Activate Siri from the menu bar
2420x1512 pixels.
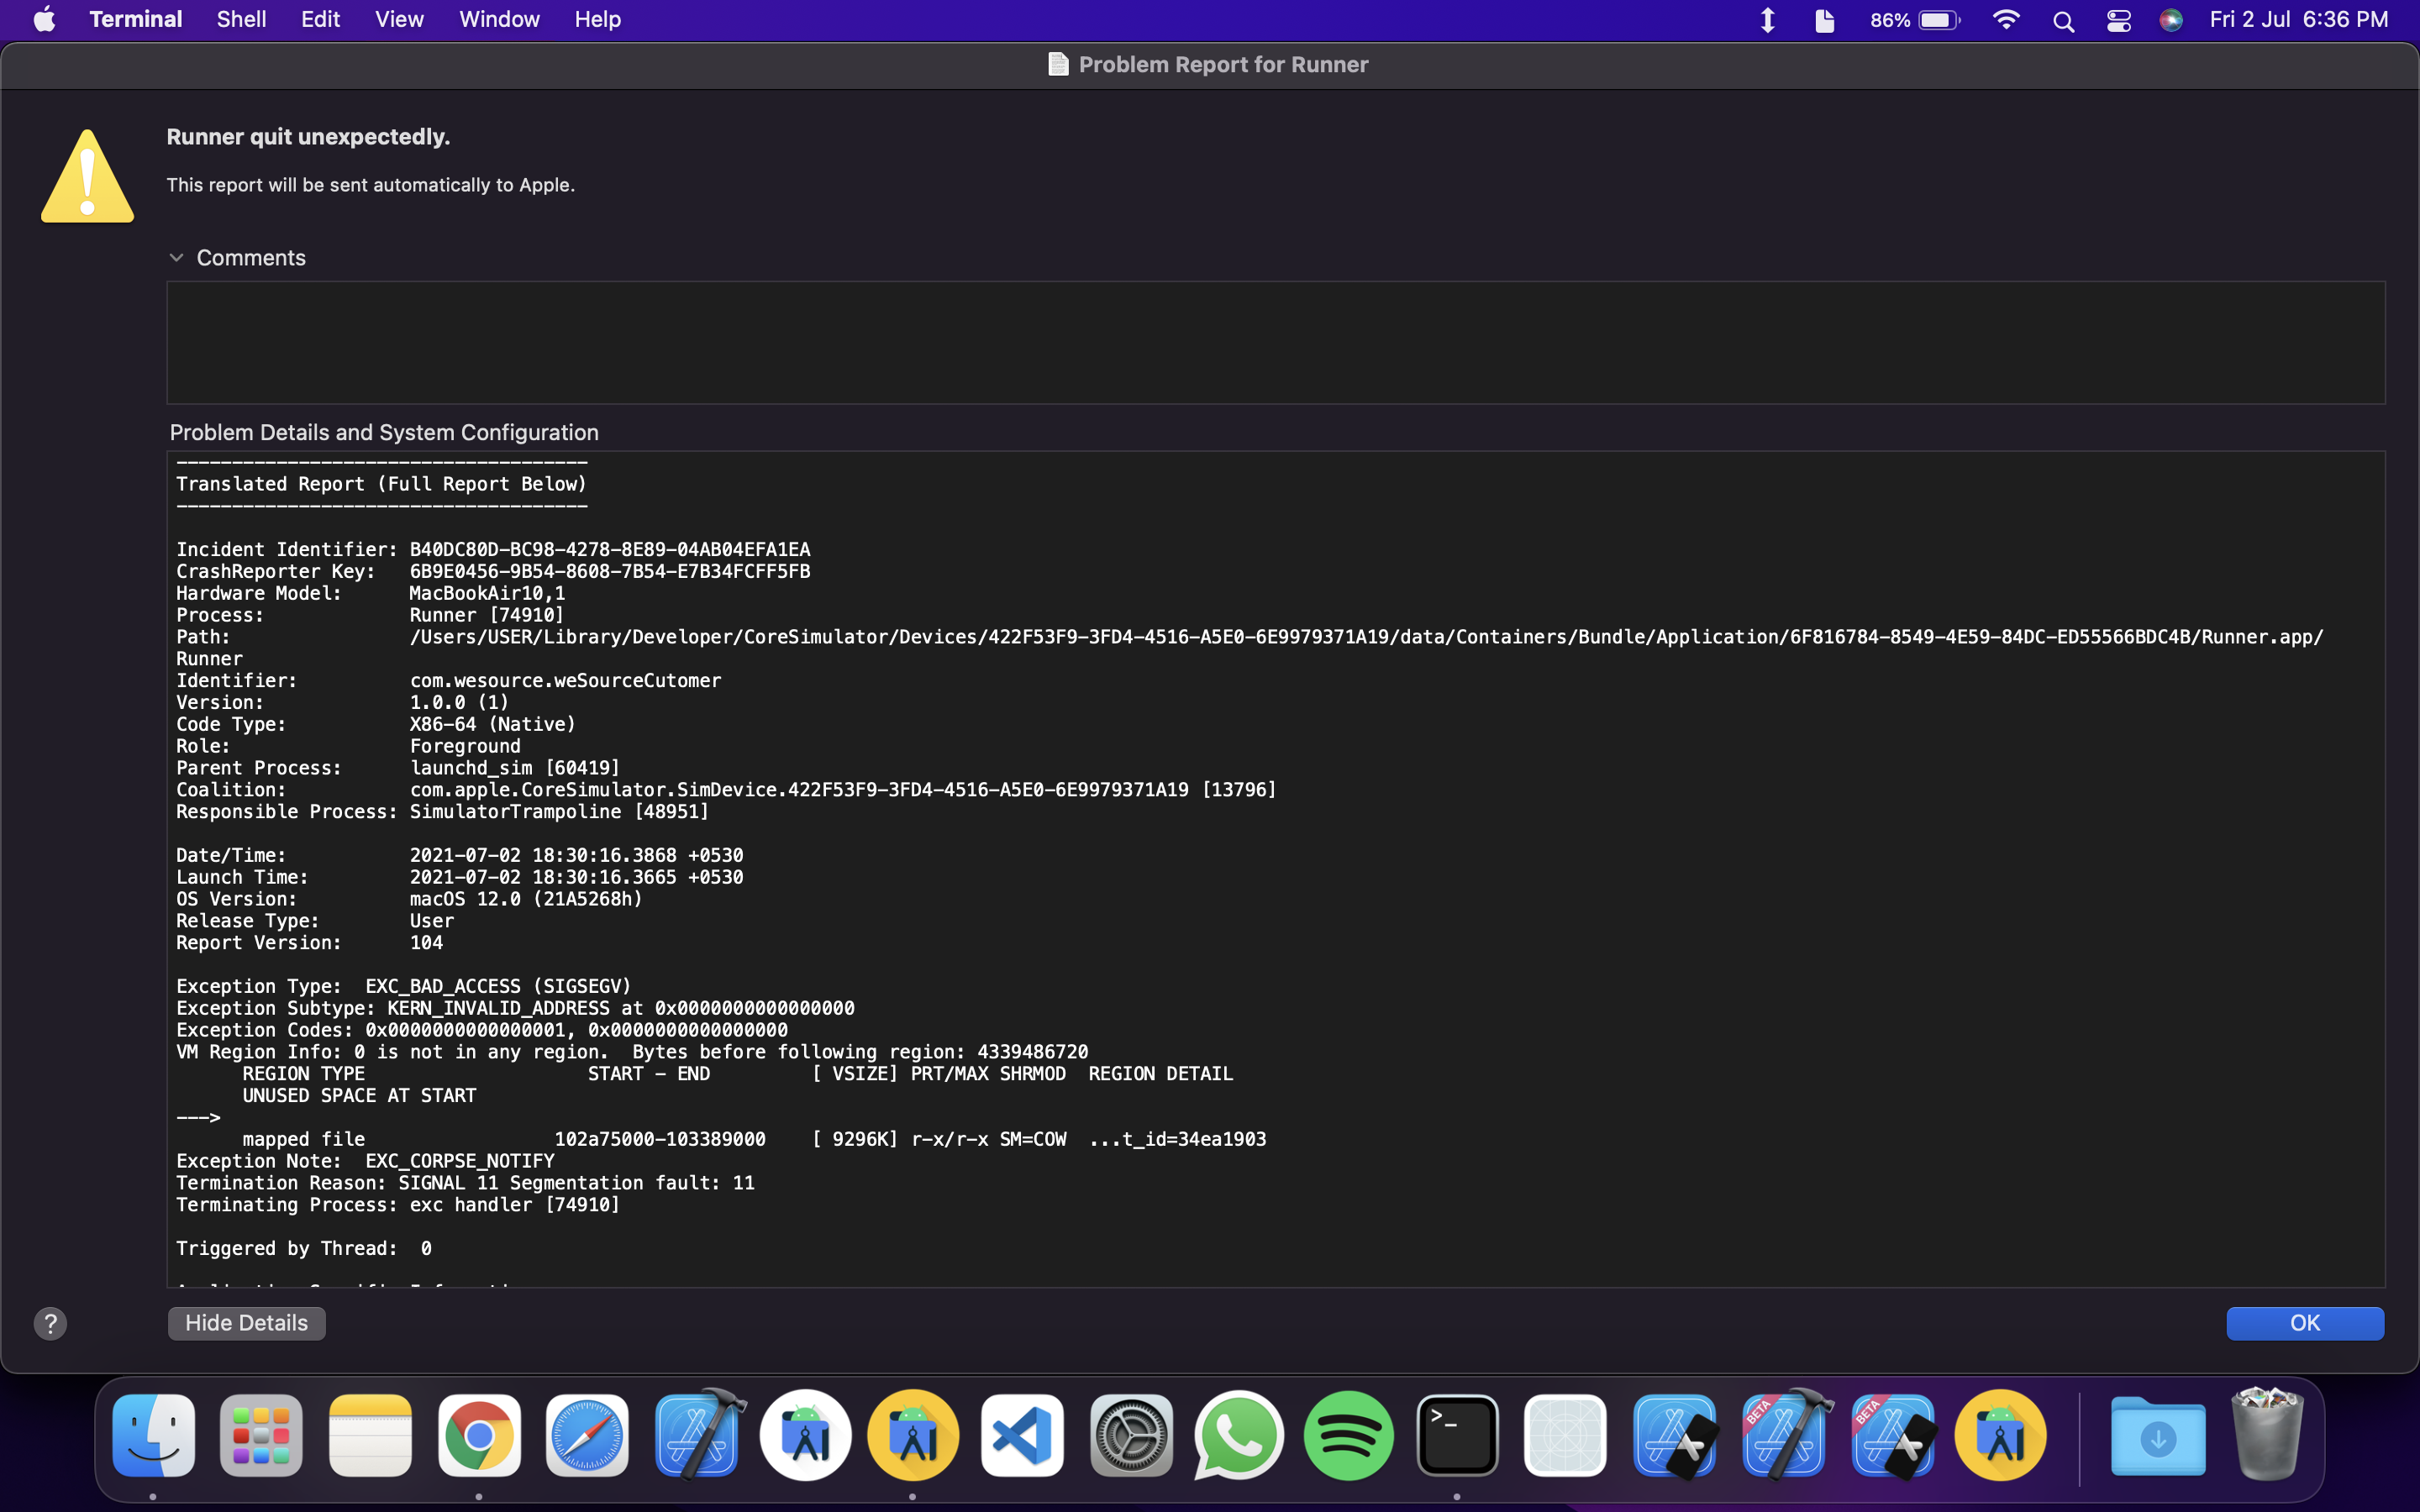point(2171,19)
